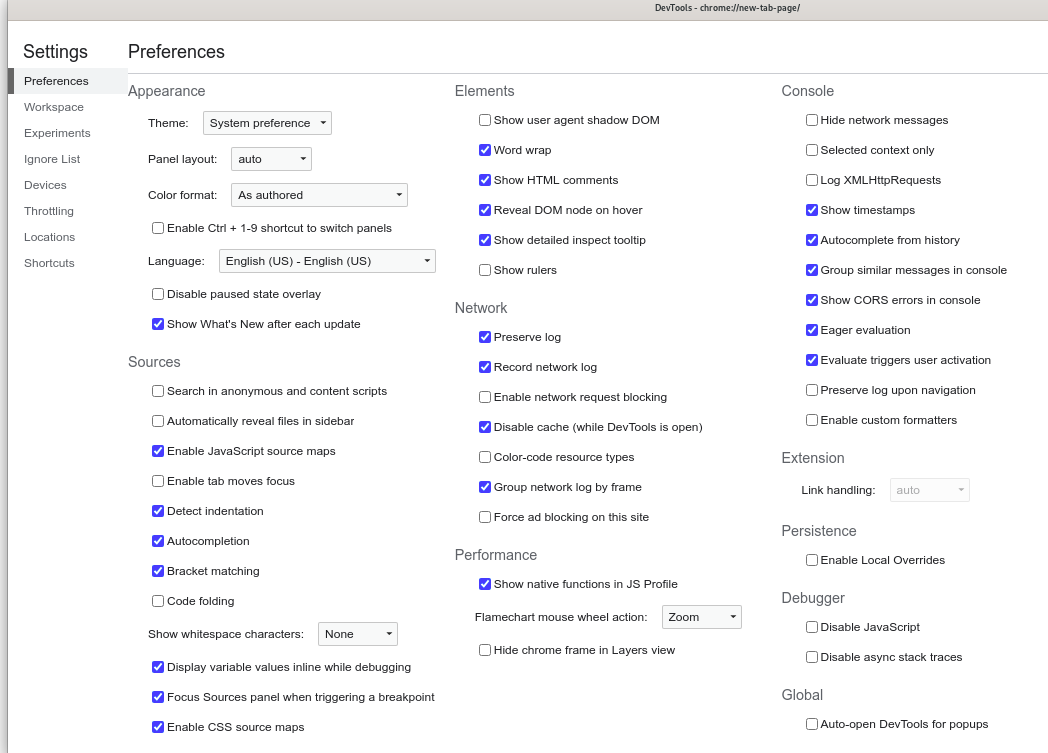Open the Theme dropdown

(x=267, y=123)
